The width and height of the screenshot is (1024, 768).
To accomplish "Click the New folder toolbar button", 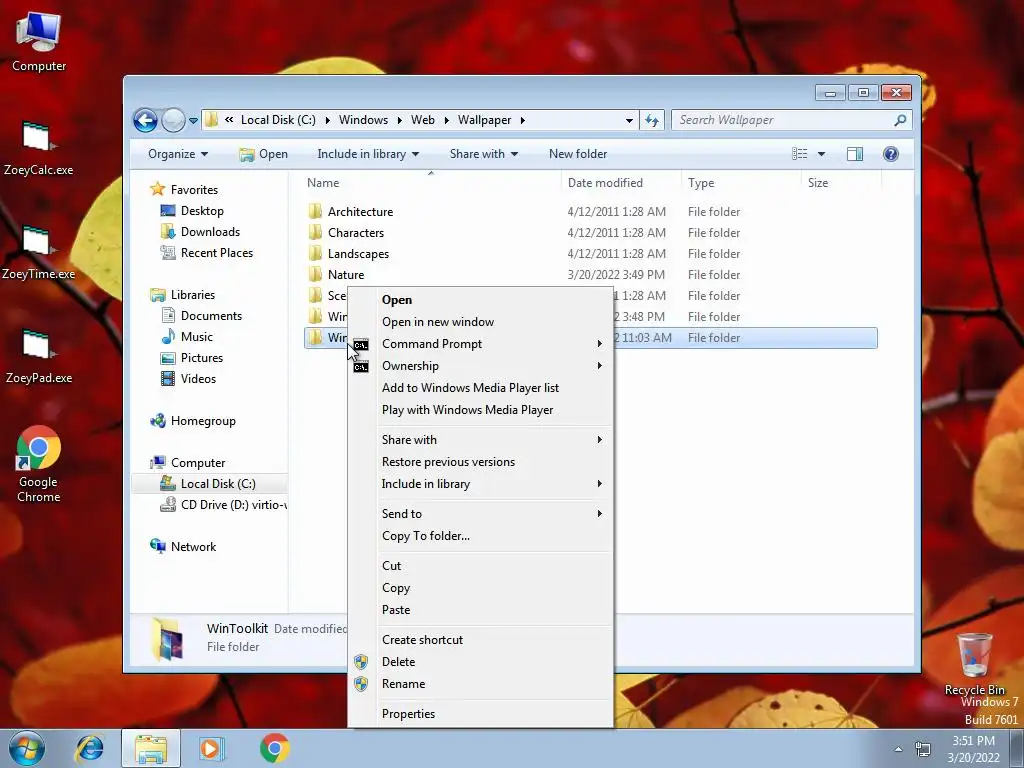I will [x=578, y=154].
